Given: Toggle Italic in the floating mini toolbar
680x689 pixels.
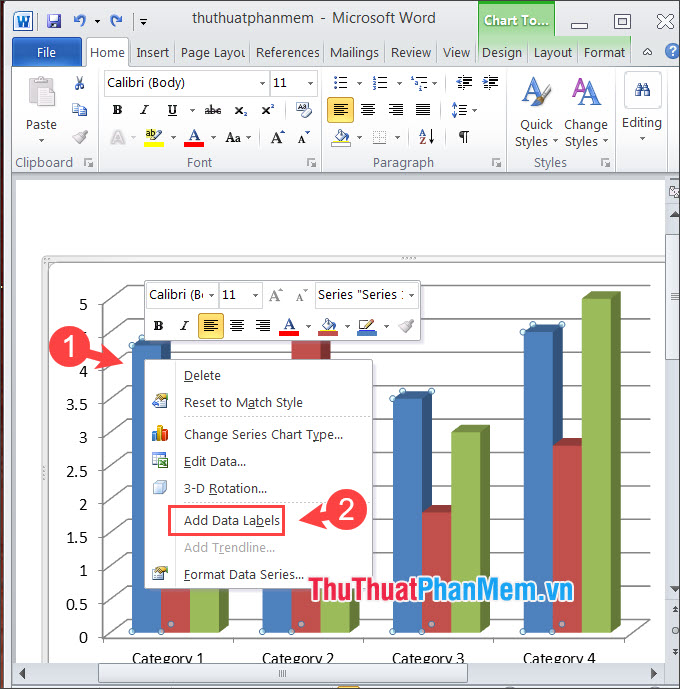Looking at the screenshot, I should click(x=184, y=325).
